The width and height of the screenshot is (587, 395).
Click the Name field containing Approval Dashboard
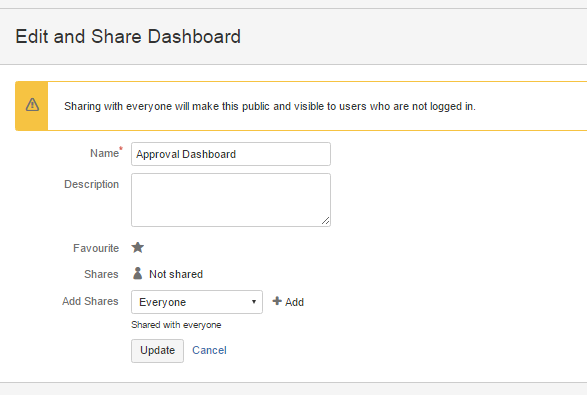pyautogui.click(x=231, y=154)
